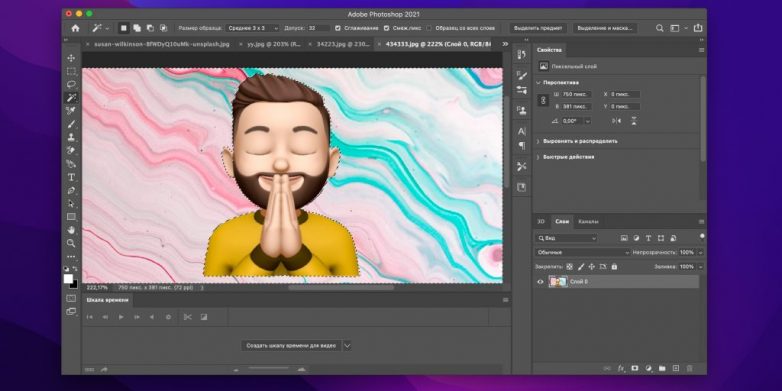Open the Непрозрачность opacity dropdown arrow
The width and height of the screenshot is (782, 391).
(700, 252)
